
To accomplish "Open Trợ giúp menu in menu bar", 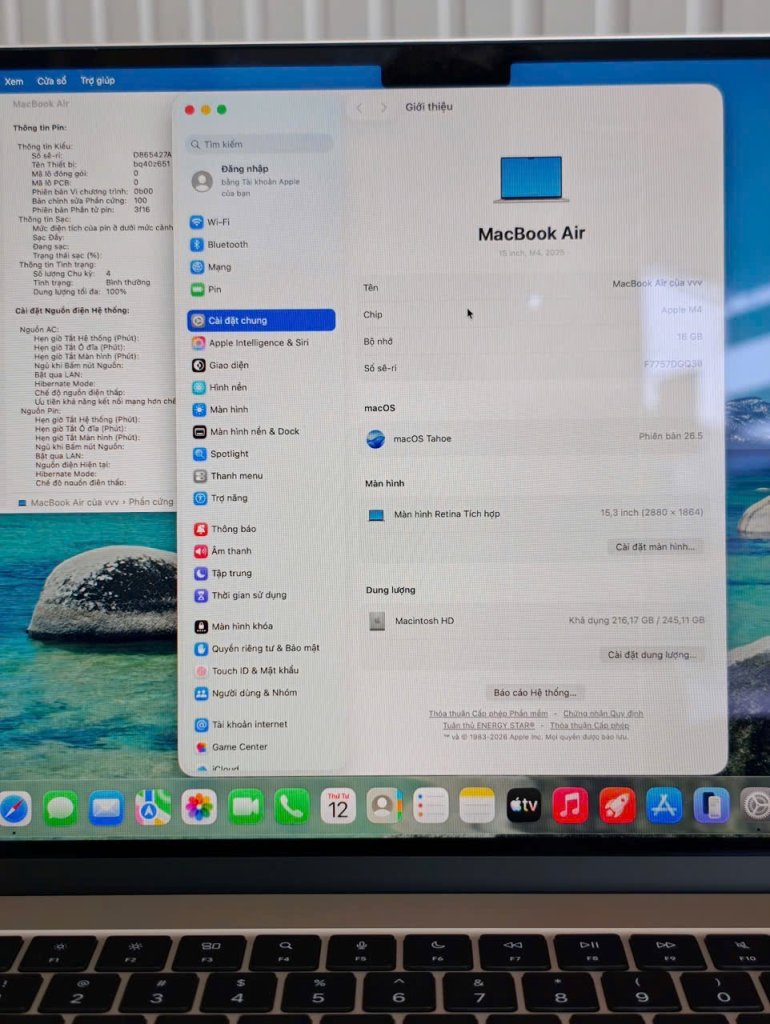I will pos(97,80).
